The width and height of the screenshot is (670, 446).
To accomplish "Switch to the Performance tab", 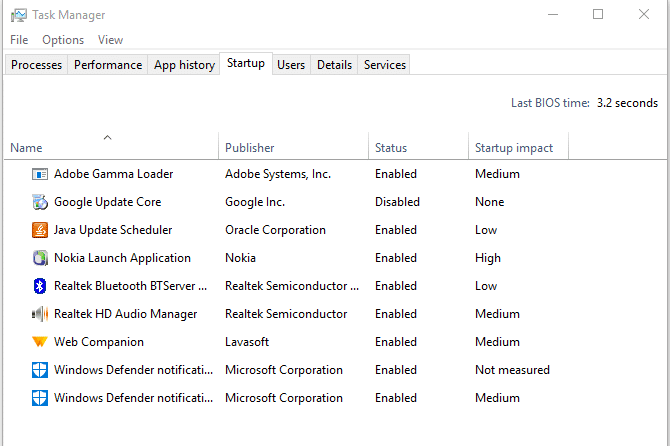I will coord(108,65).
